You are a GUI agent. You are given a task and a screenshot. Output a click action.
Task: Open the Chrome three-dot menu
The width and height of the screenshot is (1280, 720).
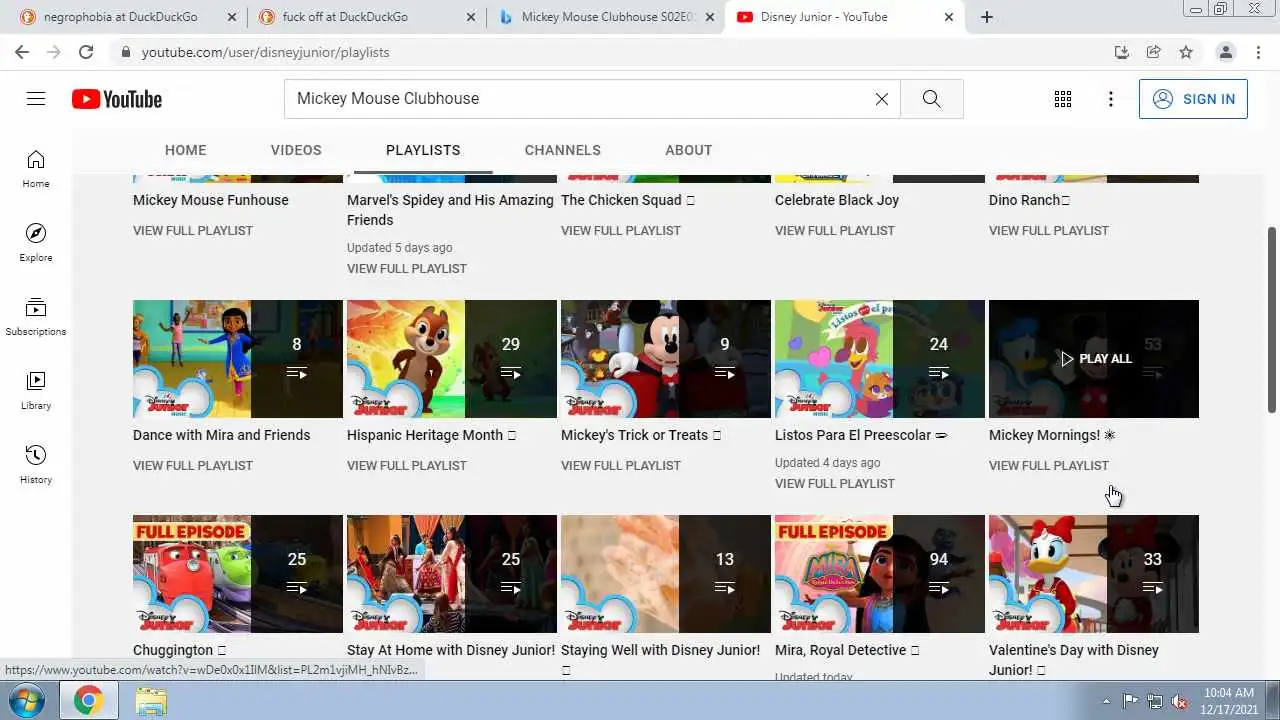[1257, 52]
